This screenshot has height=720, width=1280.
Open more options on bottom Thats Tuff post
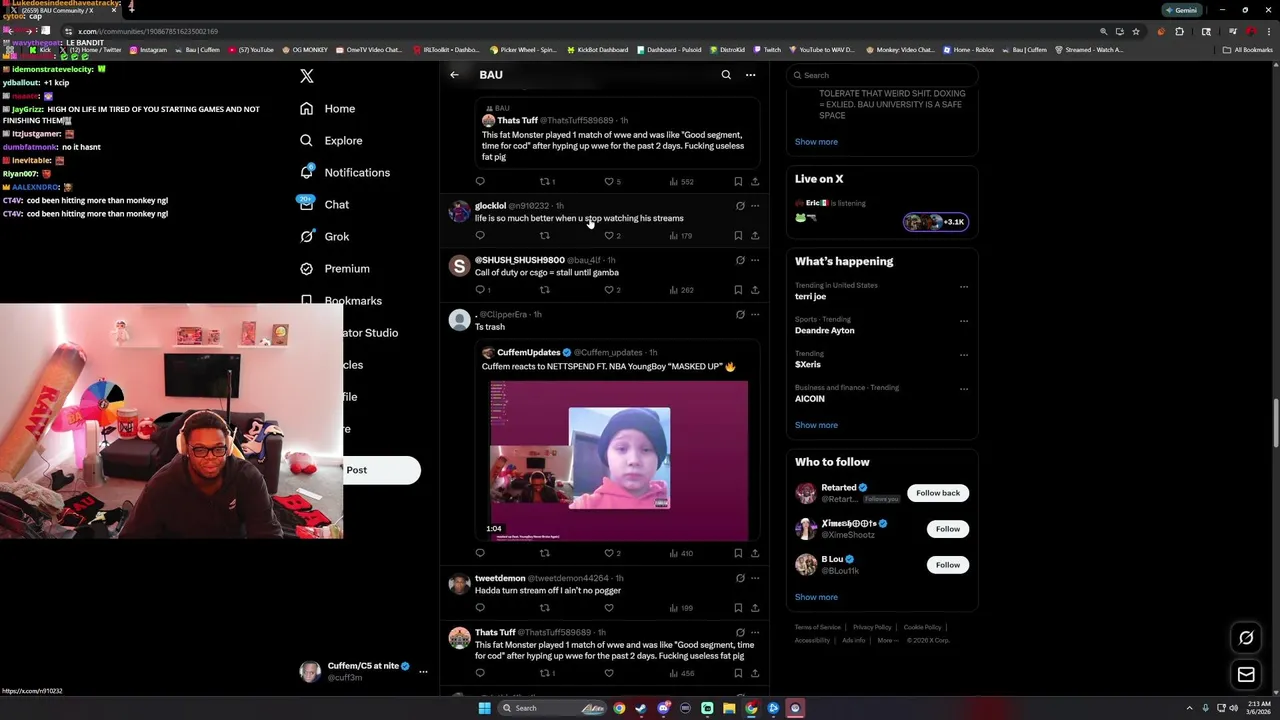tap(755, 632)
